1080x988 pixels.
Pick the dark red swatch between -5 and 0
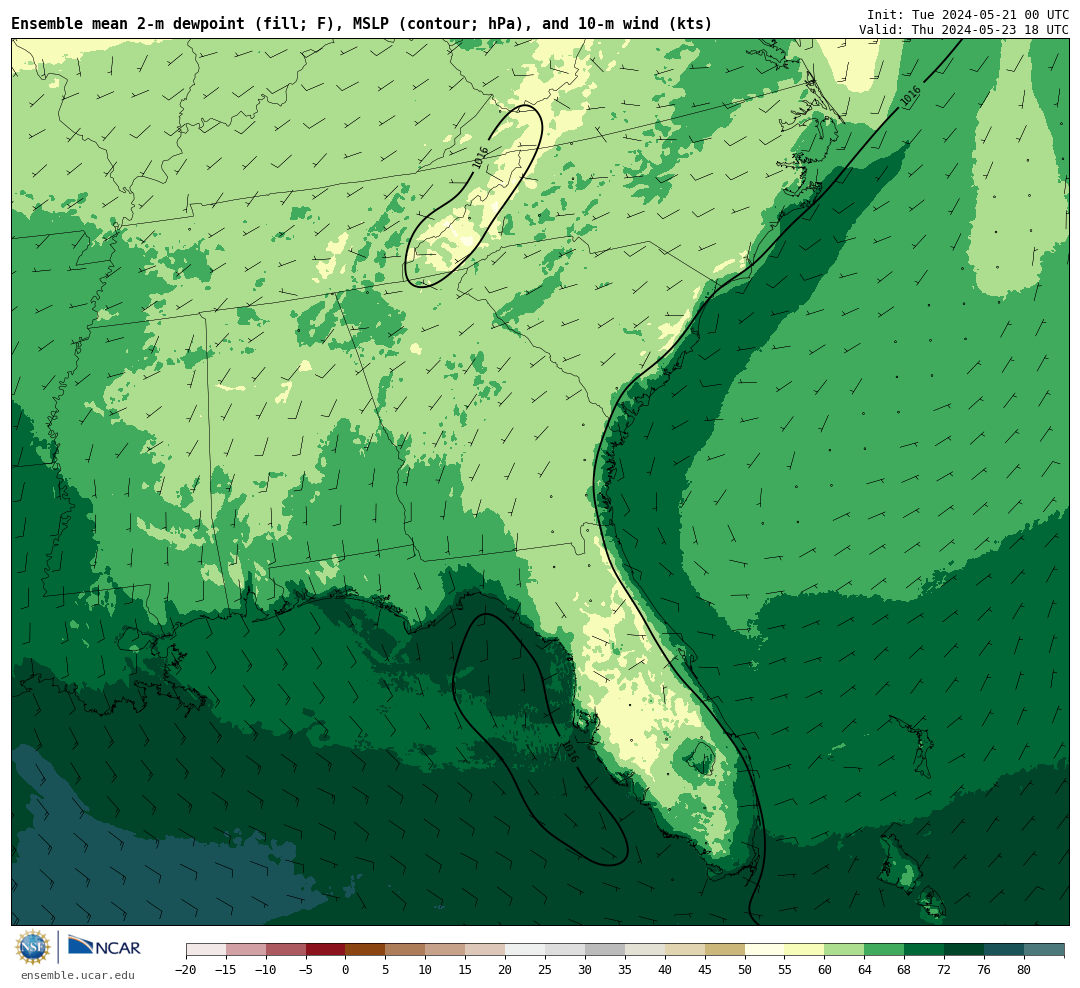tap(326, 950)
